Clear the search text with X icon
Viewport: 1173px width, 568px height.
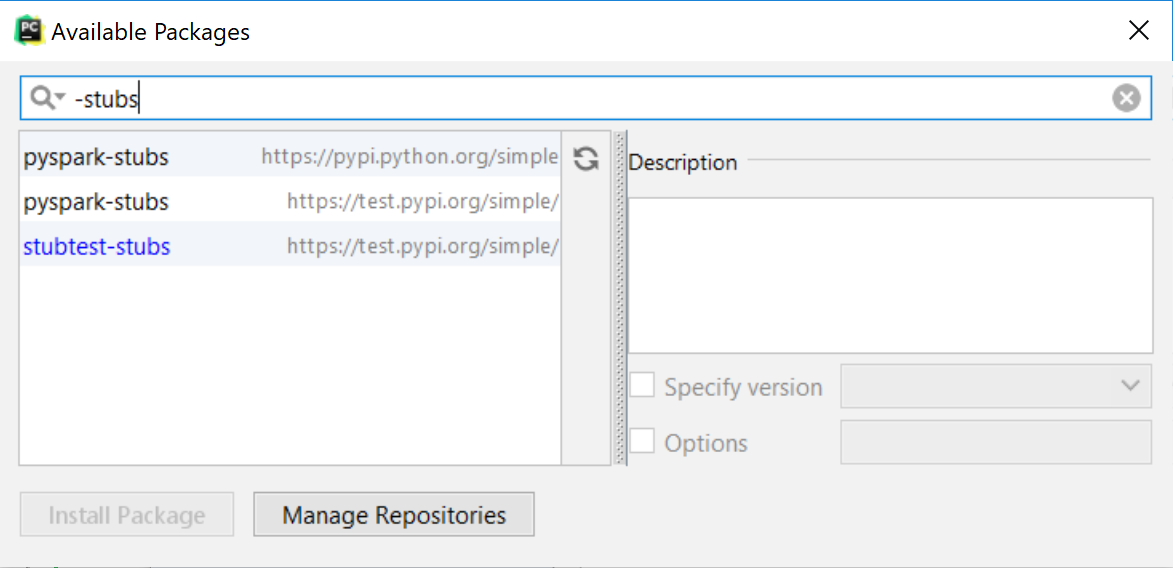point(1126,98)
